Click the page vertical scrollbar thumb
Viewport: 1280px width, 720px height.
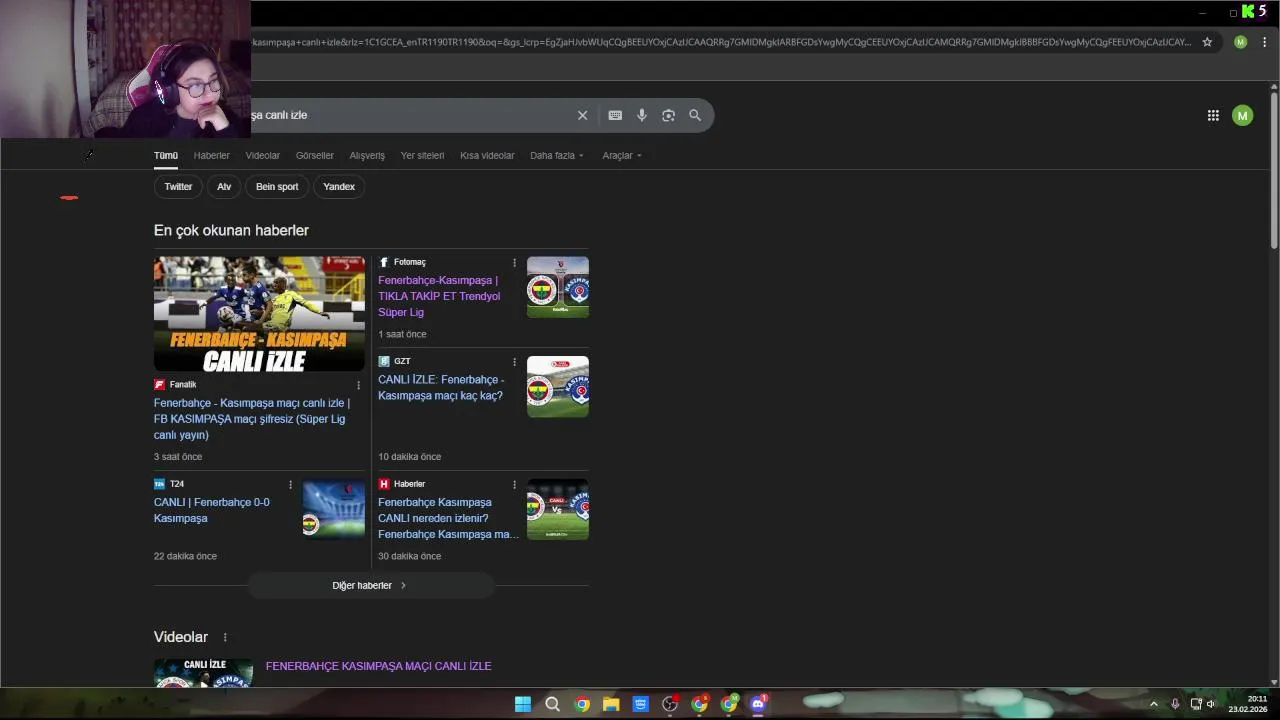point(1274,170)
